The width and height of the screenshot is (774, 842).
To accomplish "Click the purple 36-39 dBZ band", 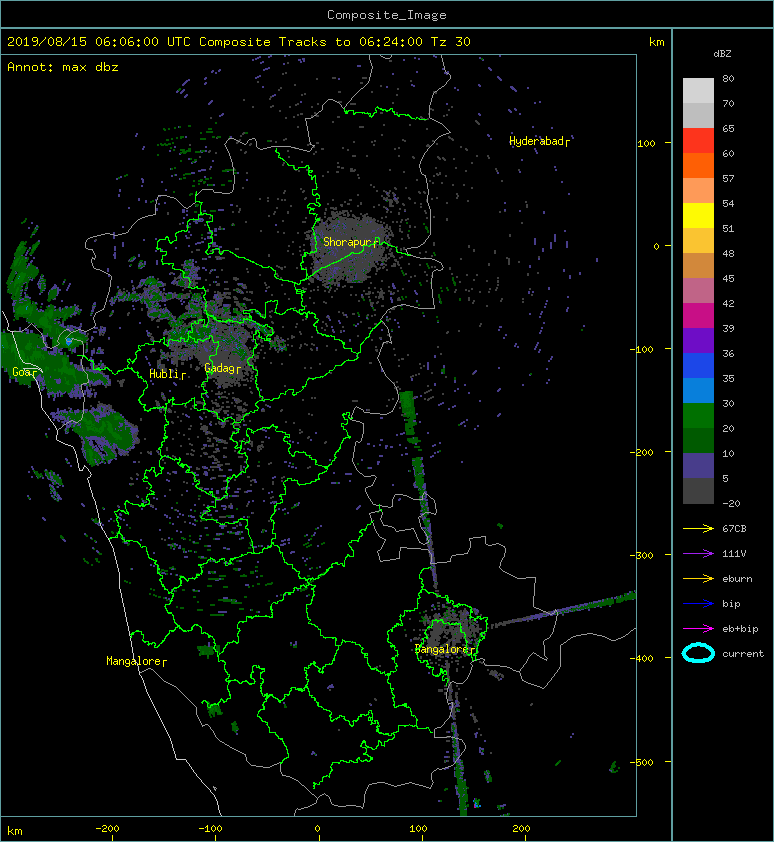I will (698, 341).
